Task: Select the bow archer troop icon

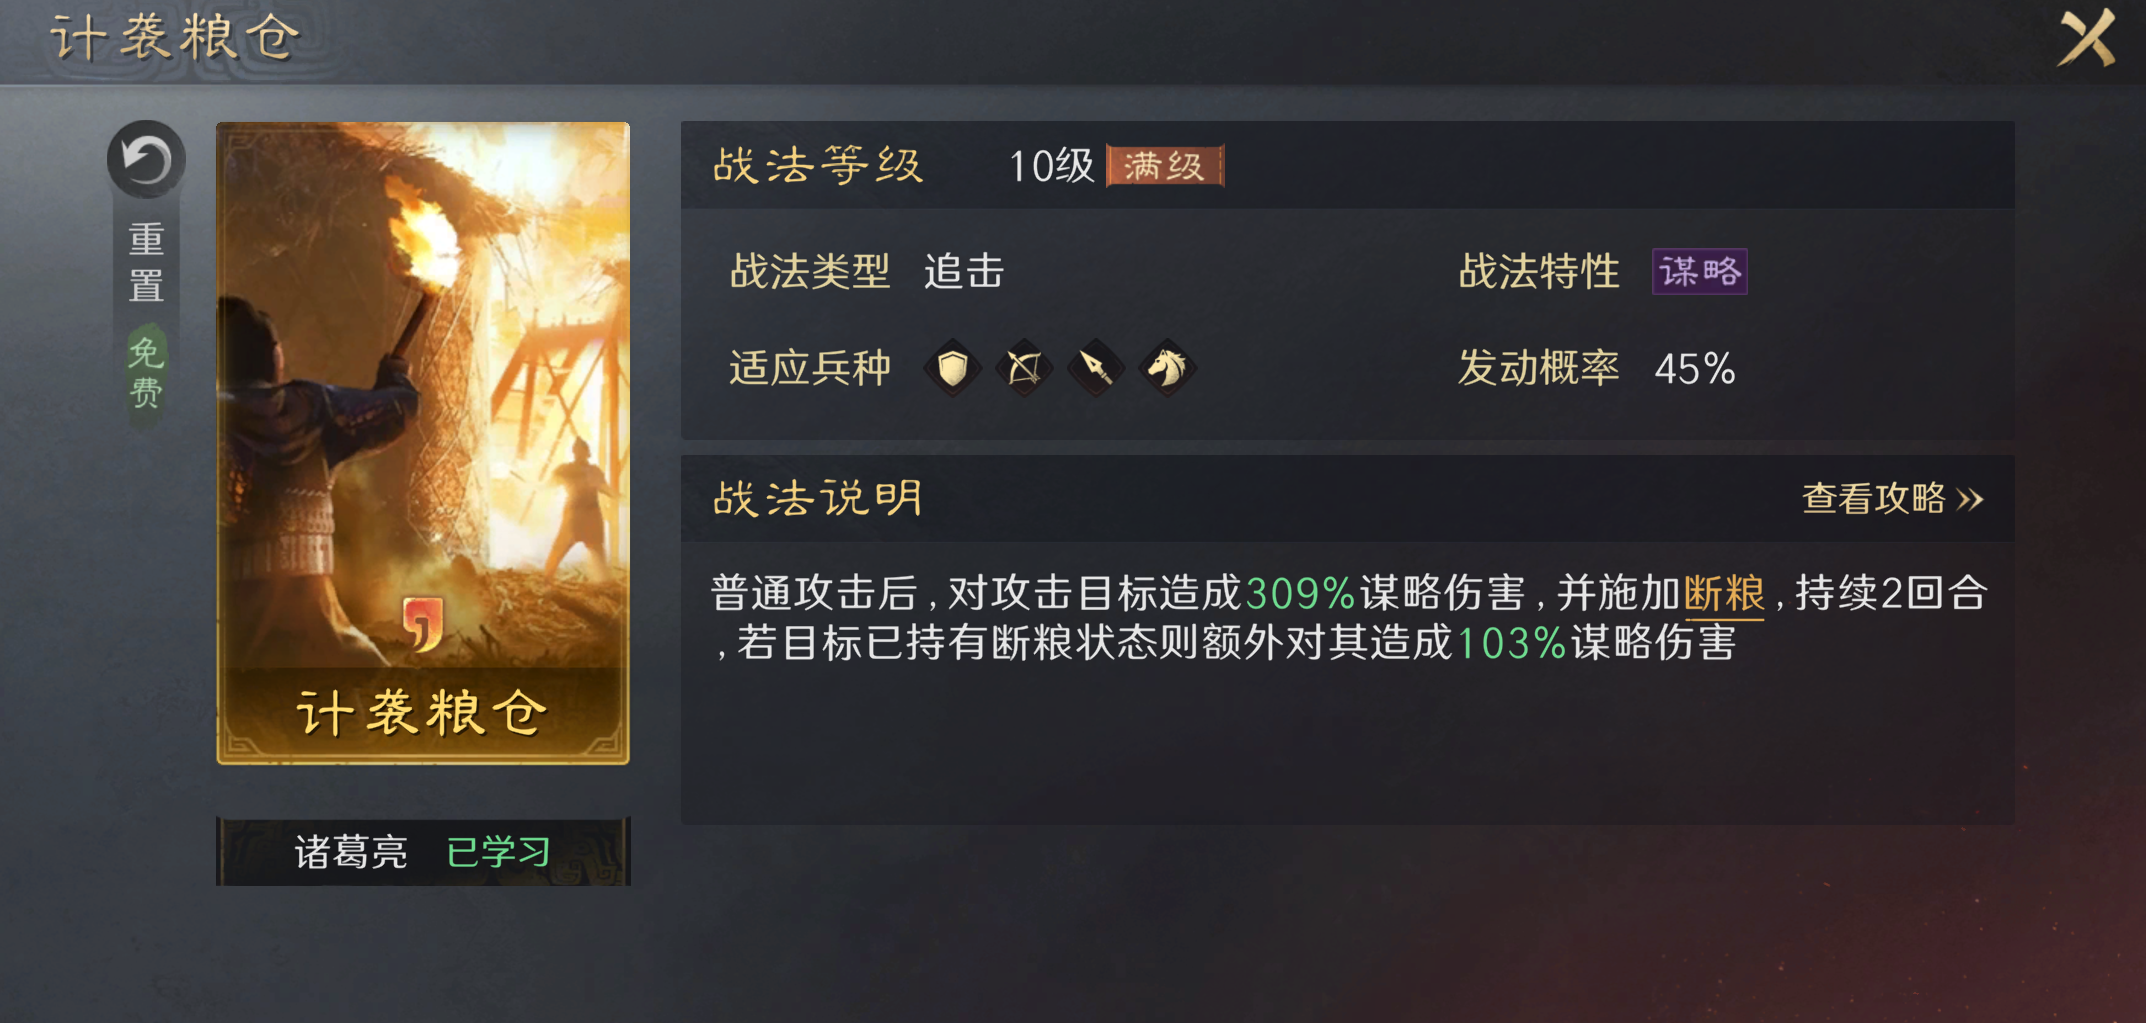Action: pos(1024,368)
